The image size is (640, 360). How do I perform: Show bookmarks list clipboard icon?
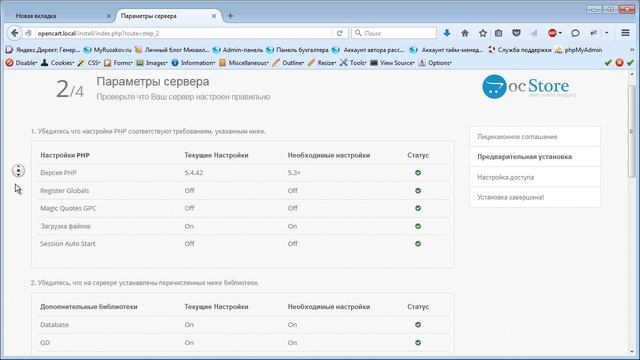tap(498, 33)
